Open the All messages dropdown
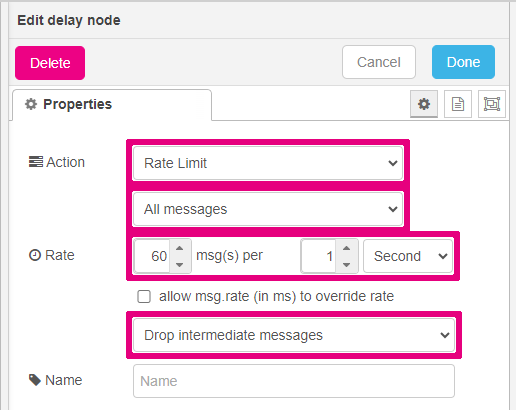 coord(268,209)
